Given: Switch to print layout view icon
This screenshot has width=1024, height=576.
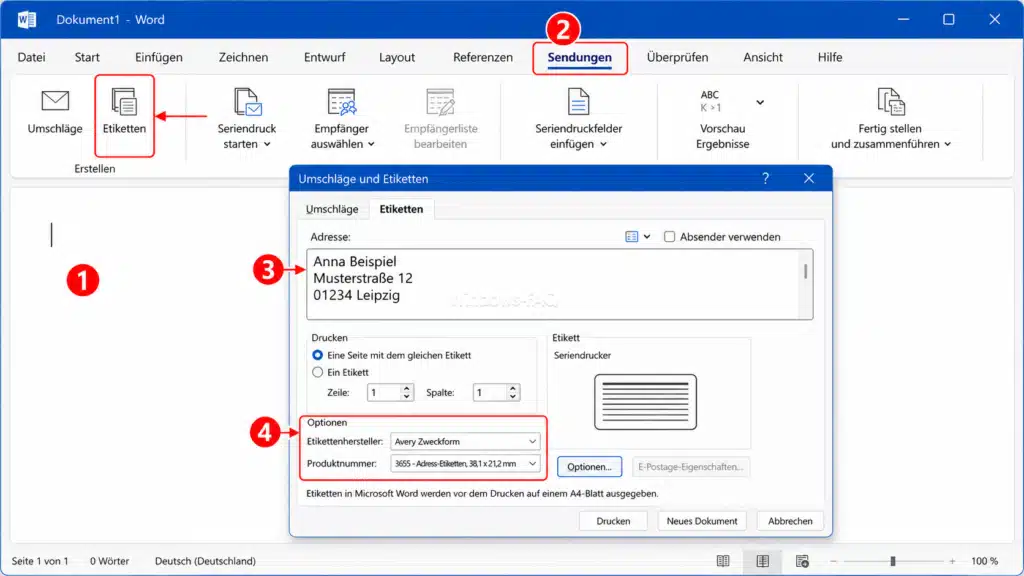Looking at the screenshot, I should [762, 561].
